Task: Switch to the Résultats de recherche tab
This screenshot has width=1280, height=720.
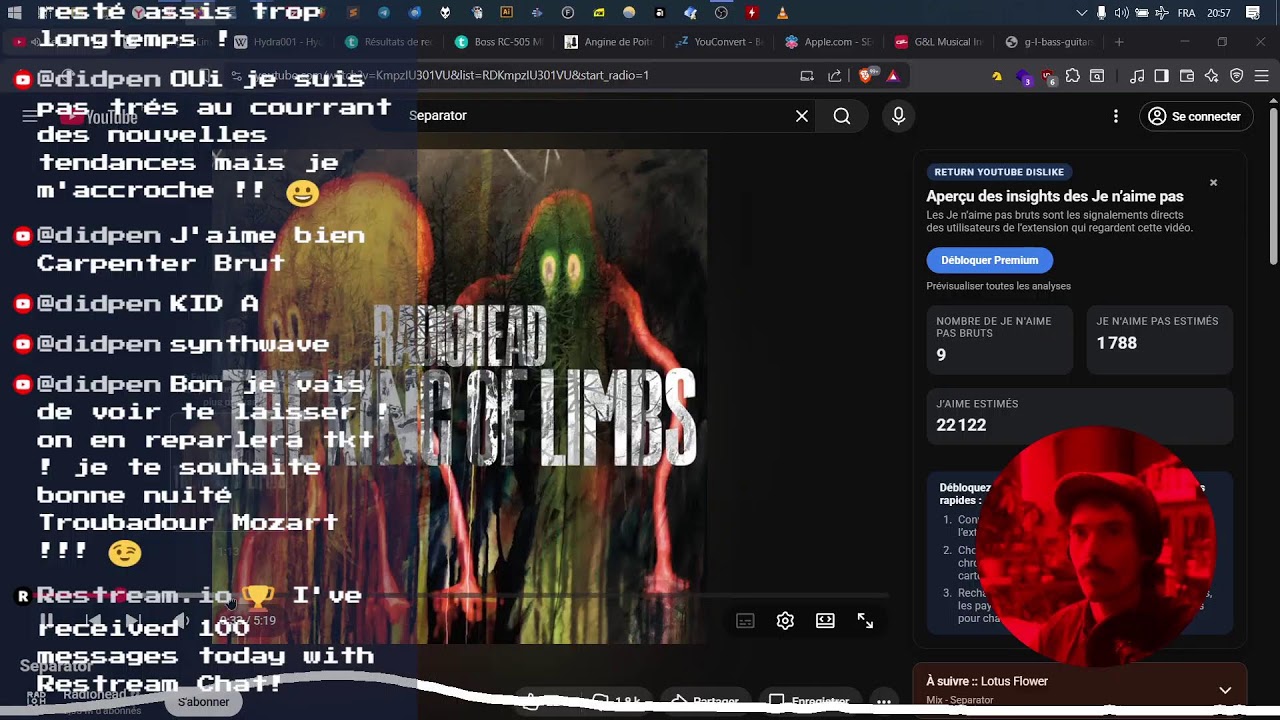Action: 388,42
